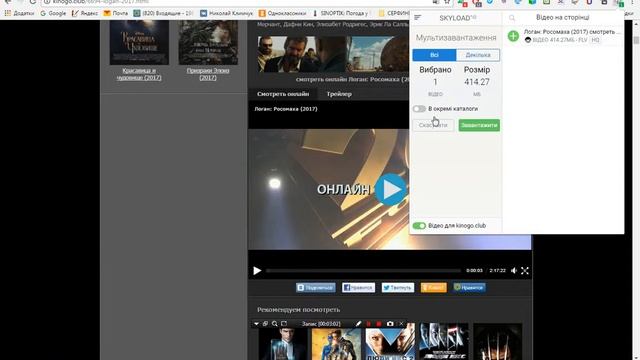Image resolution: width=640 pixels, height=360 pixels.
Task: Click the video source icon beside 'ВІДЕО 414.27МБ'
Action: (528, 40)
